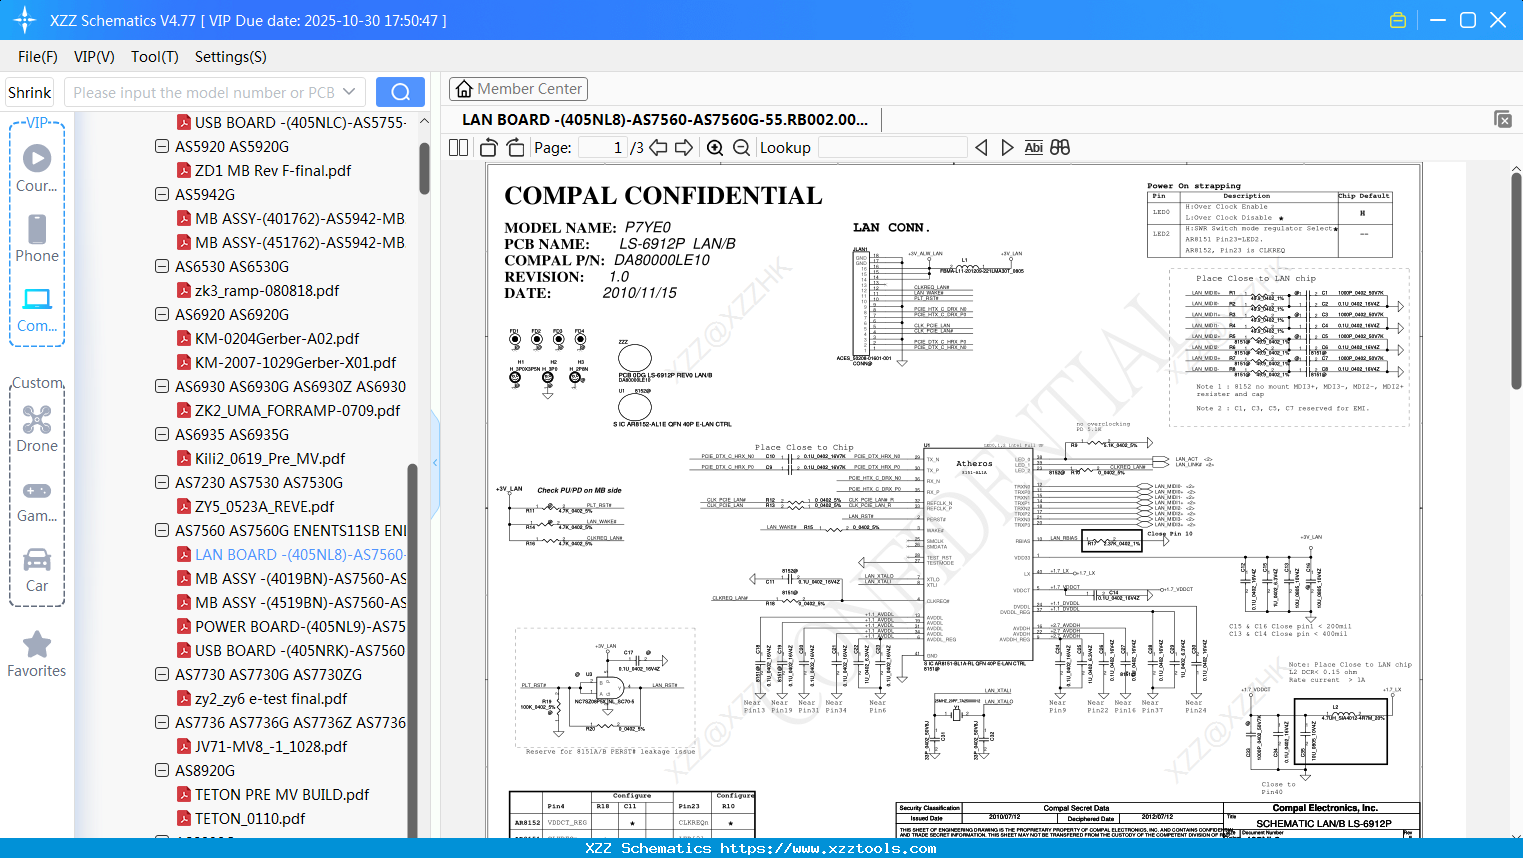Find next lookup match triangle
The width and height of the screenshot is (1523, 858).
[x=1007, y=147]
